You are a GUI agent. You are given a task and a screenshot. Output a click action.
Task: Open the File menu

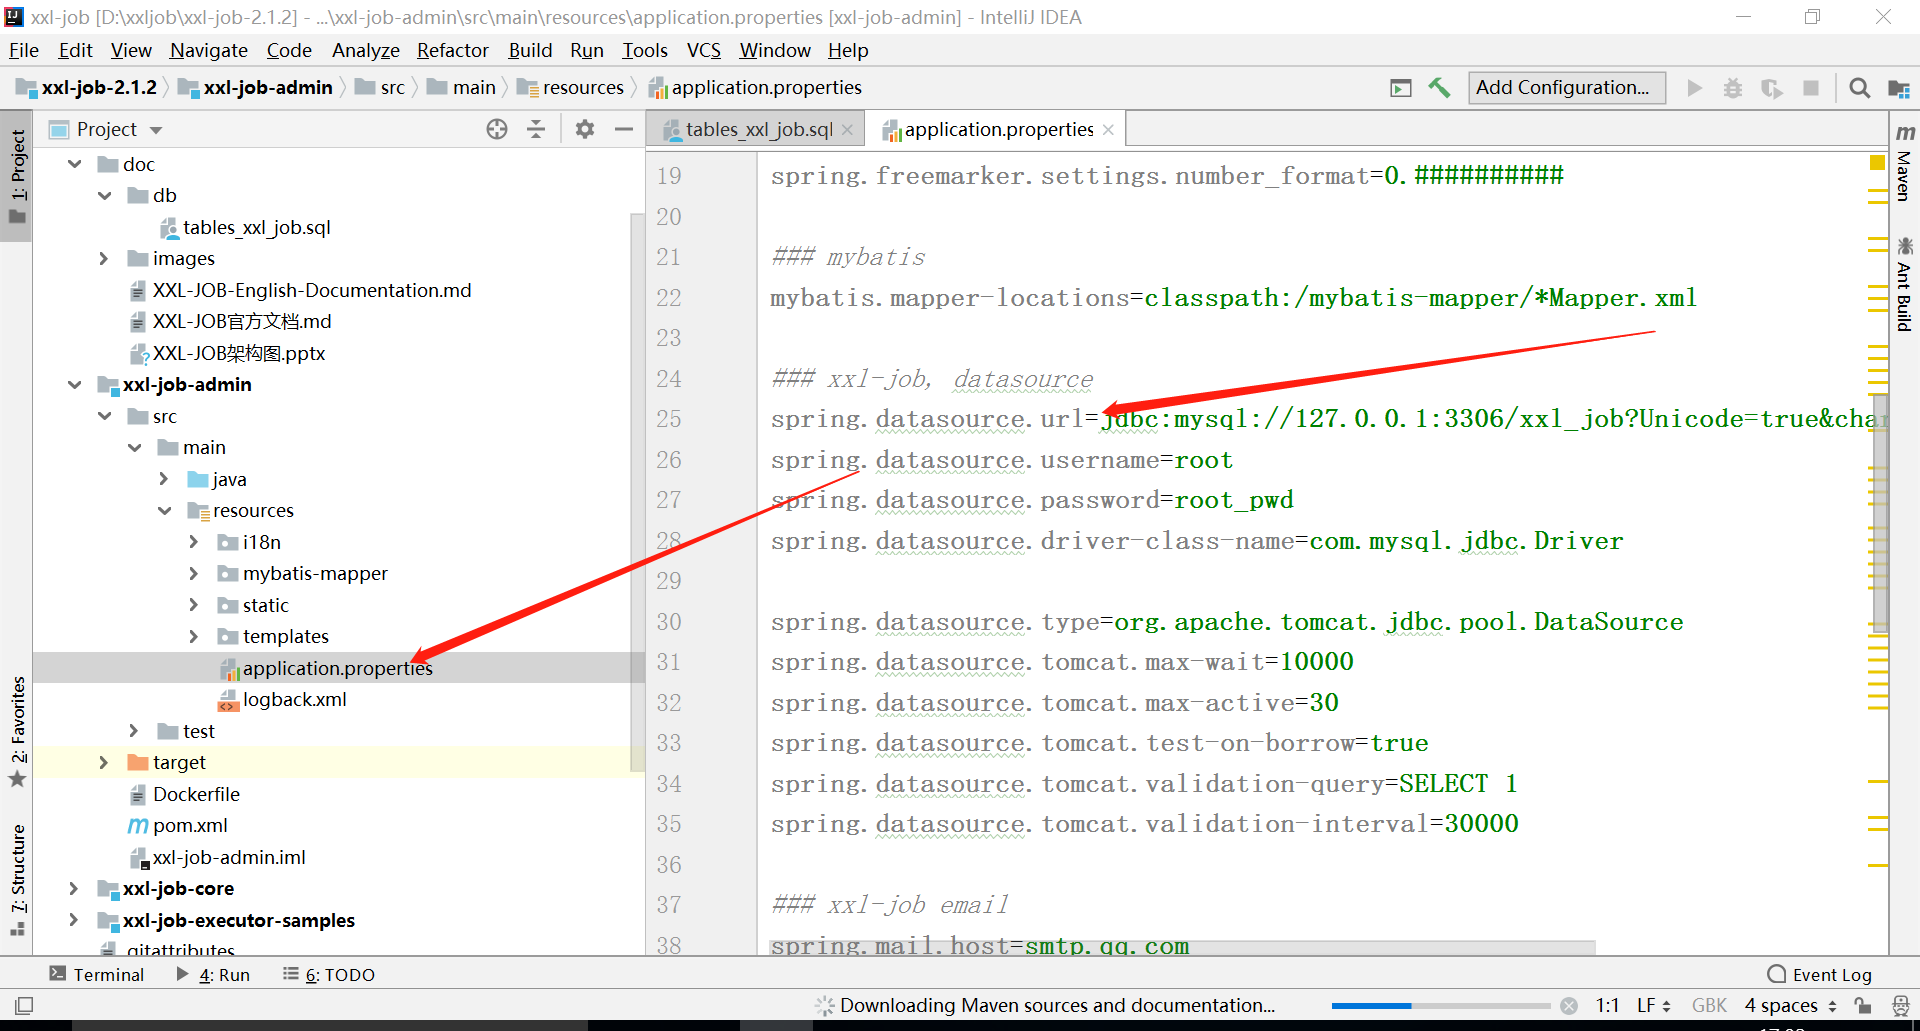click(24, 50)
